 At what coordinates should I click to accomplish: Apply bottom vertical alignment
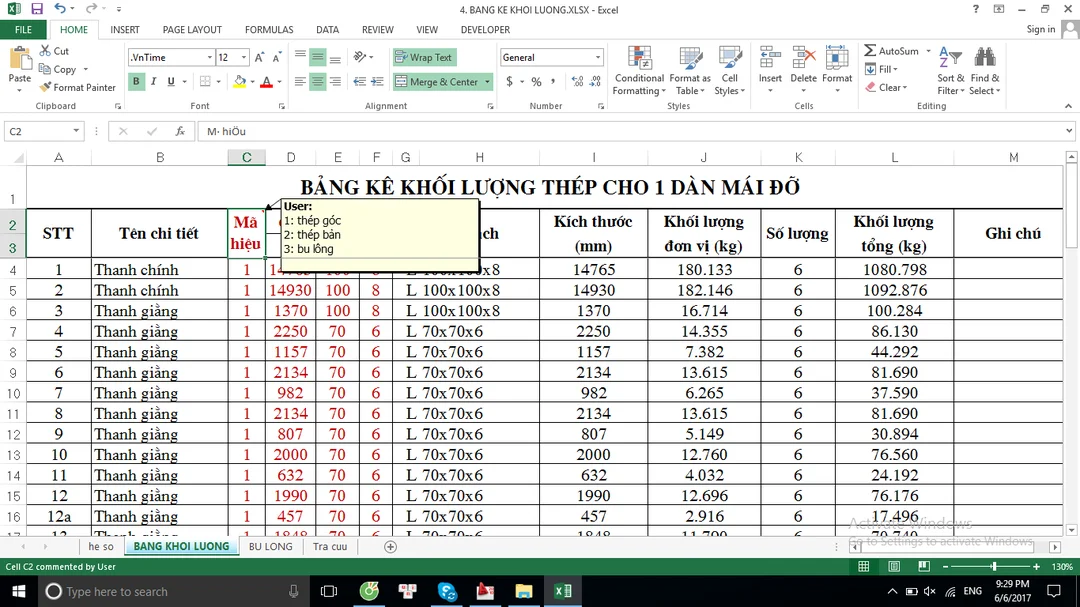pos(335,57)
